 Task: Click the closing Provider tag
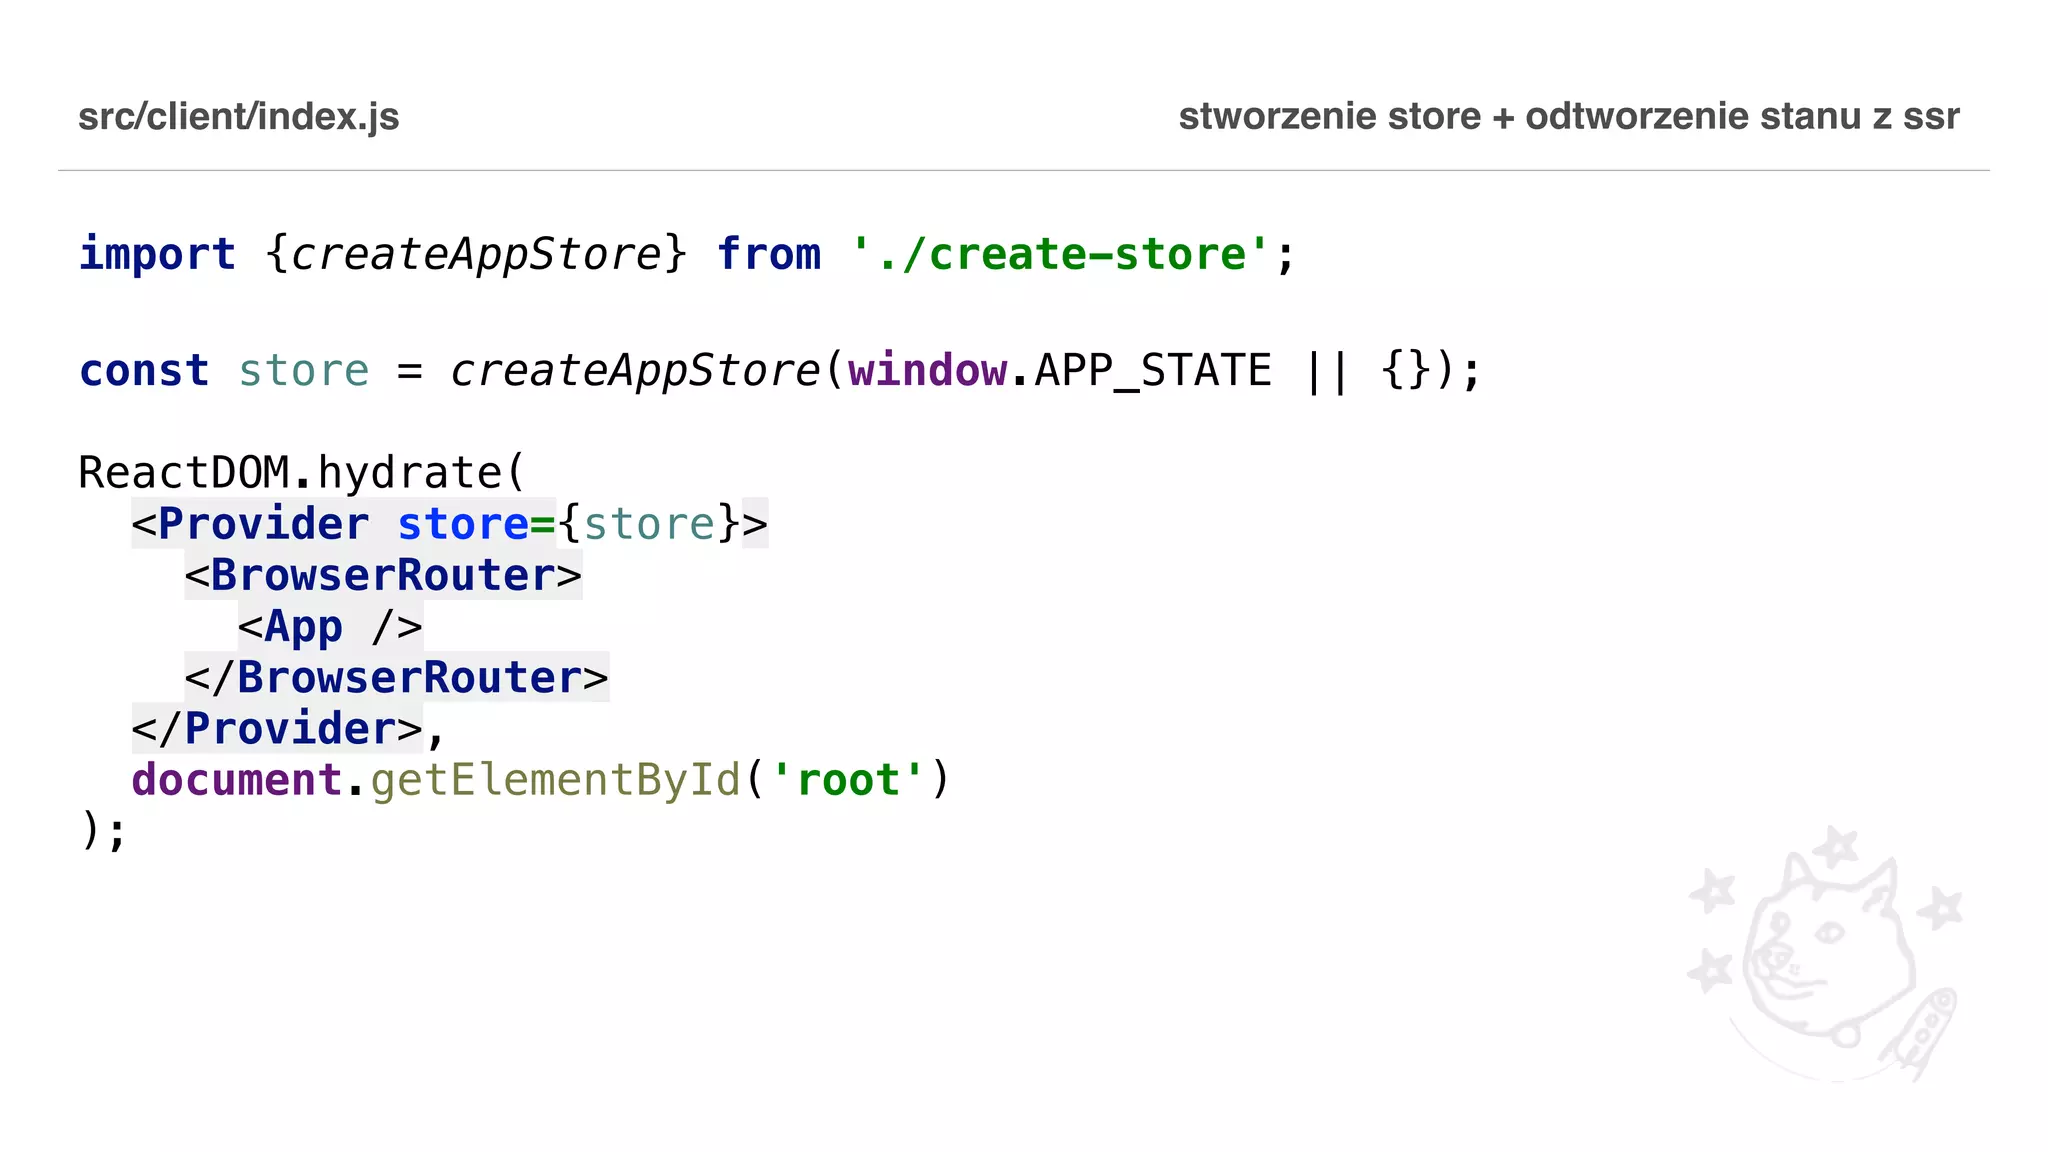(x=278, y=729)
